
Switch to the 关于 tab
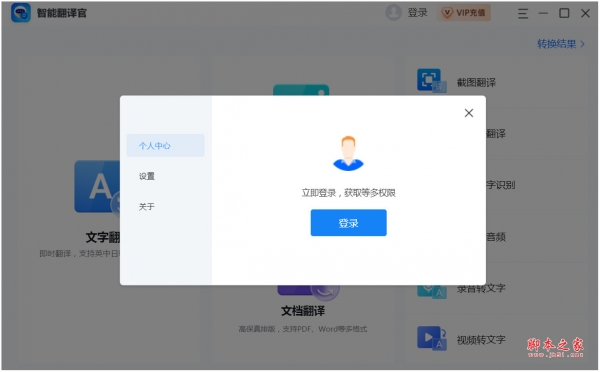(147, 207)
